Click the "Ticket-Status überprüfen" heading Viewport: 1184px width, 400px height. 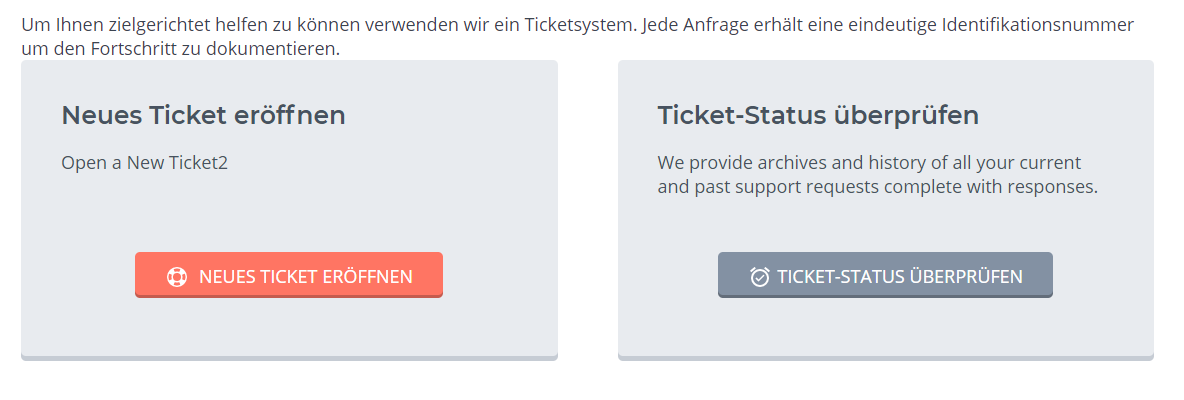817,116
